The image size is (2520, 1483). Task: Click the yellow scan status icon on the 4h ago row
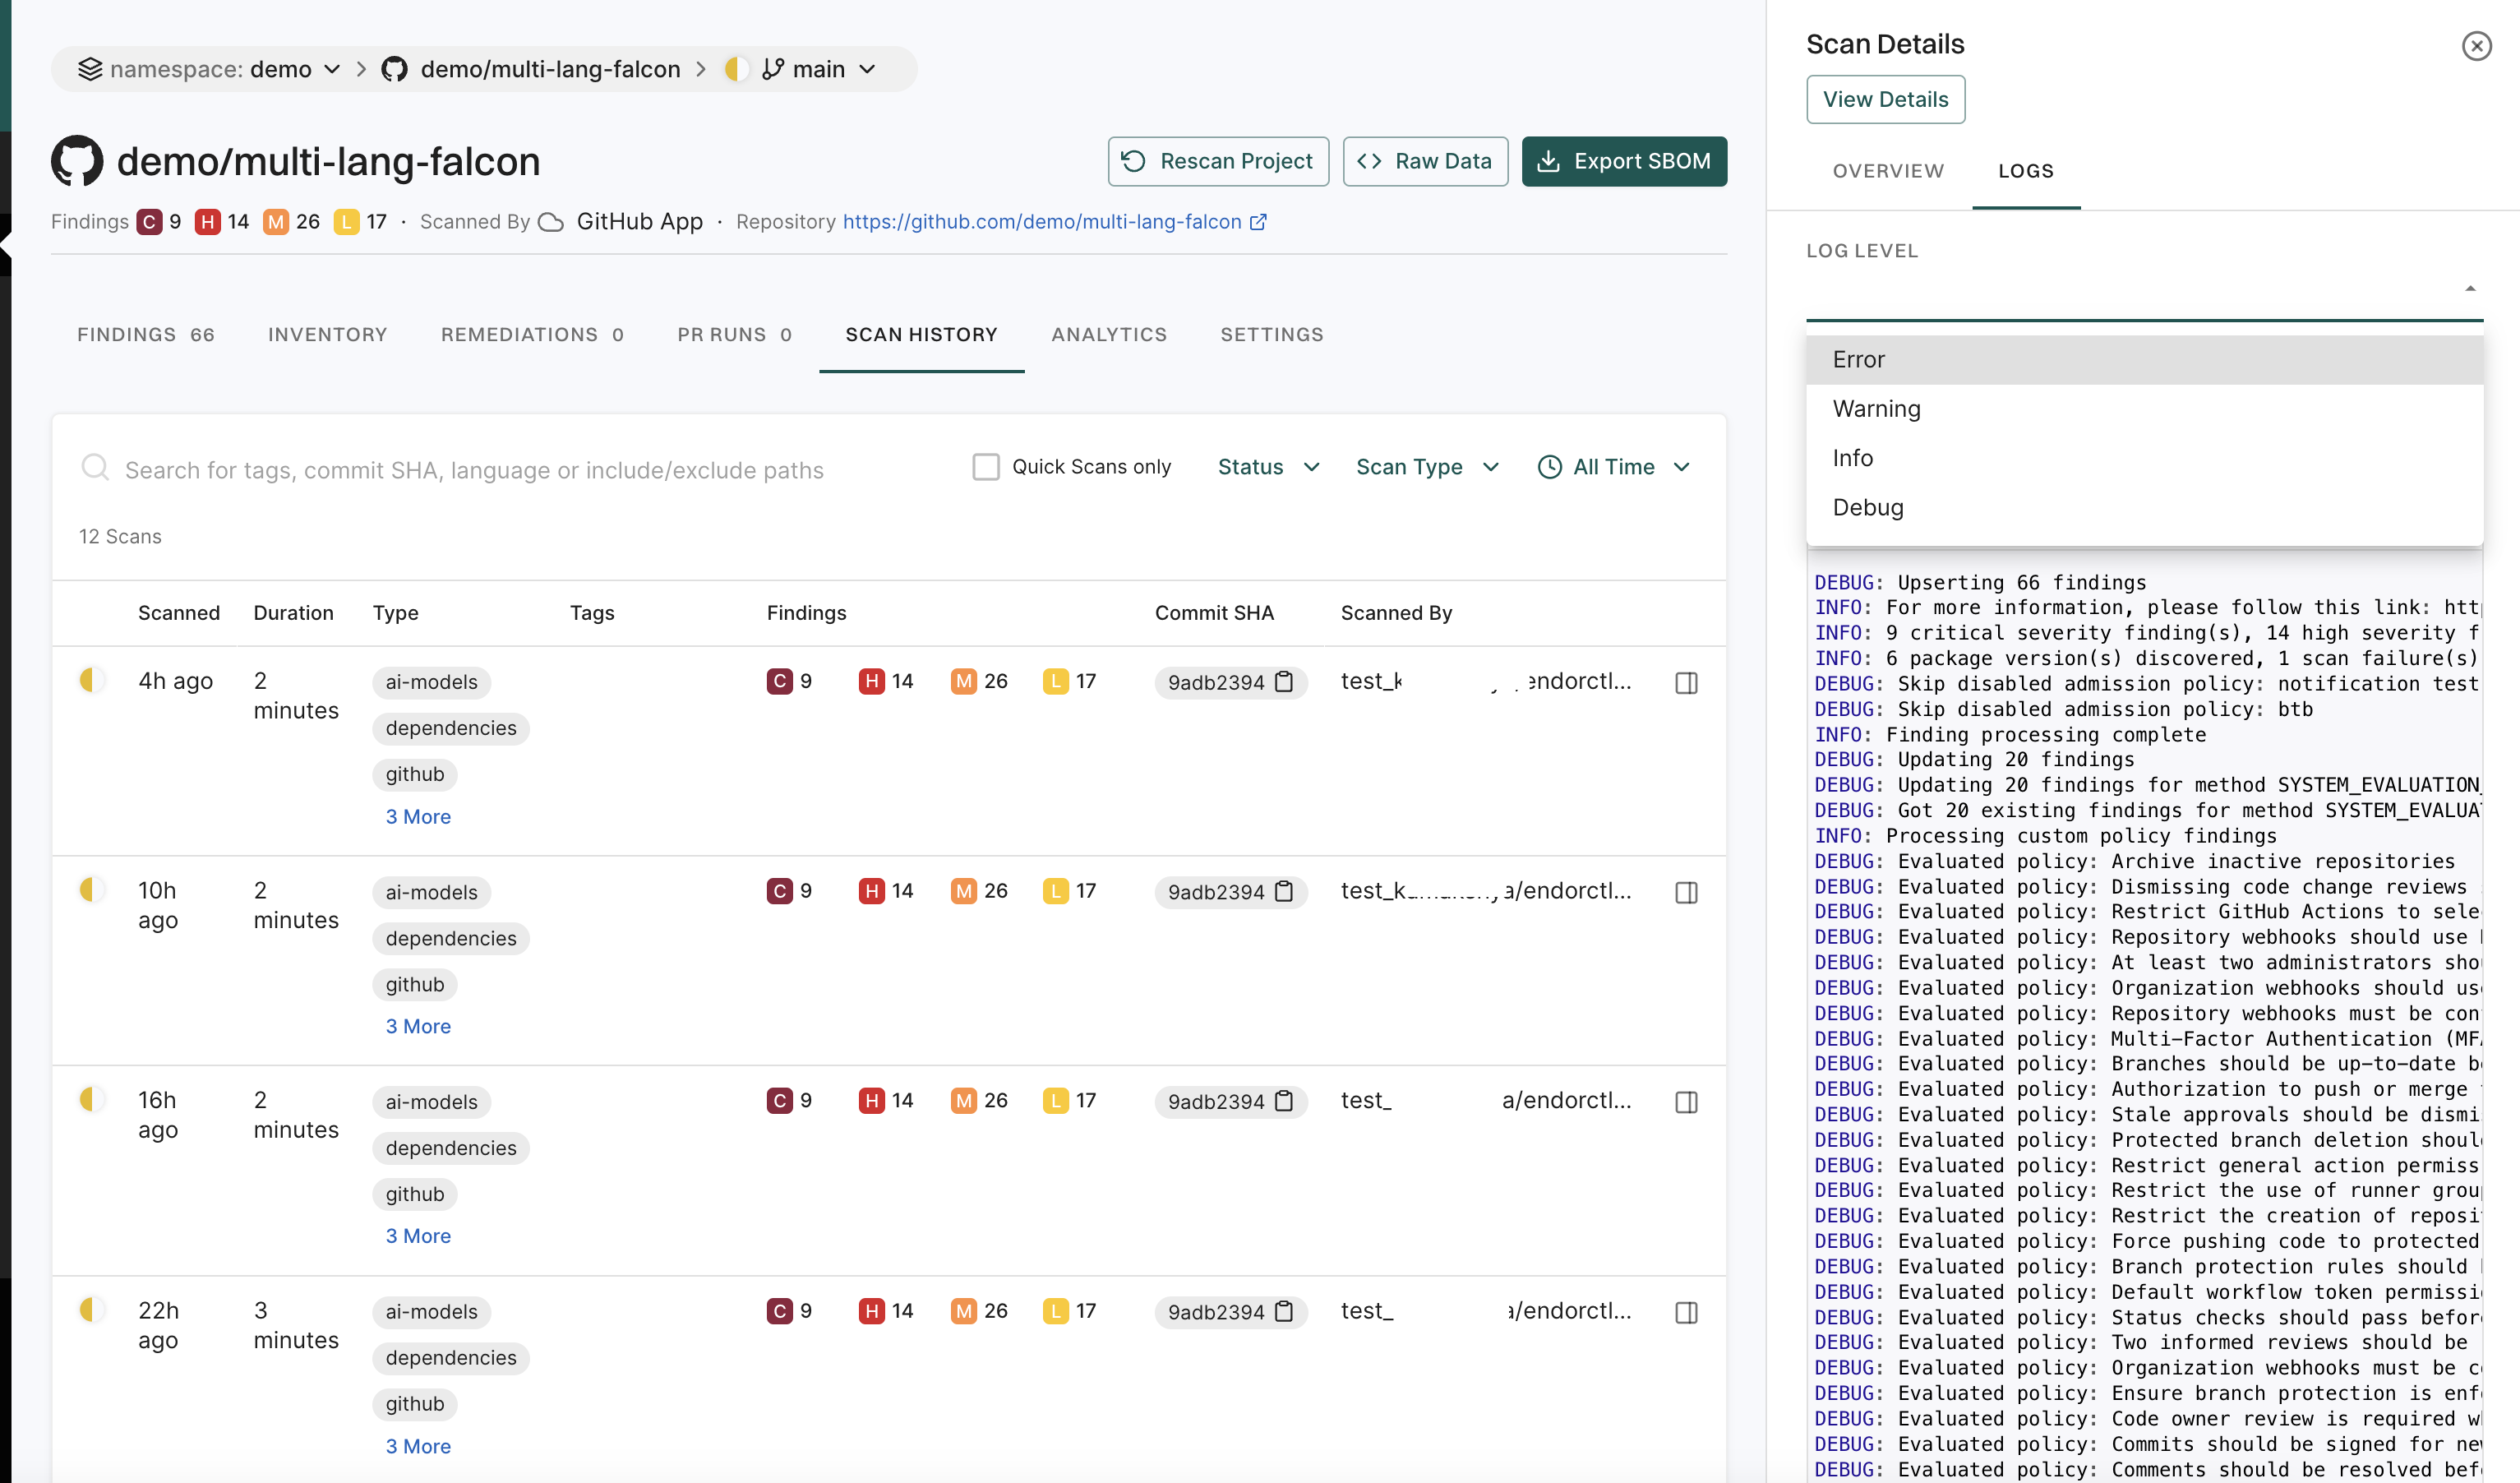tap(92, 680)
